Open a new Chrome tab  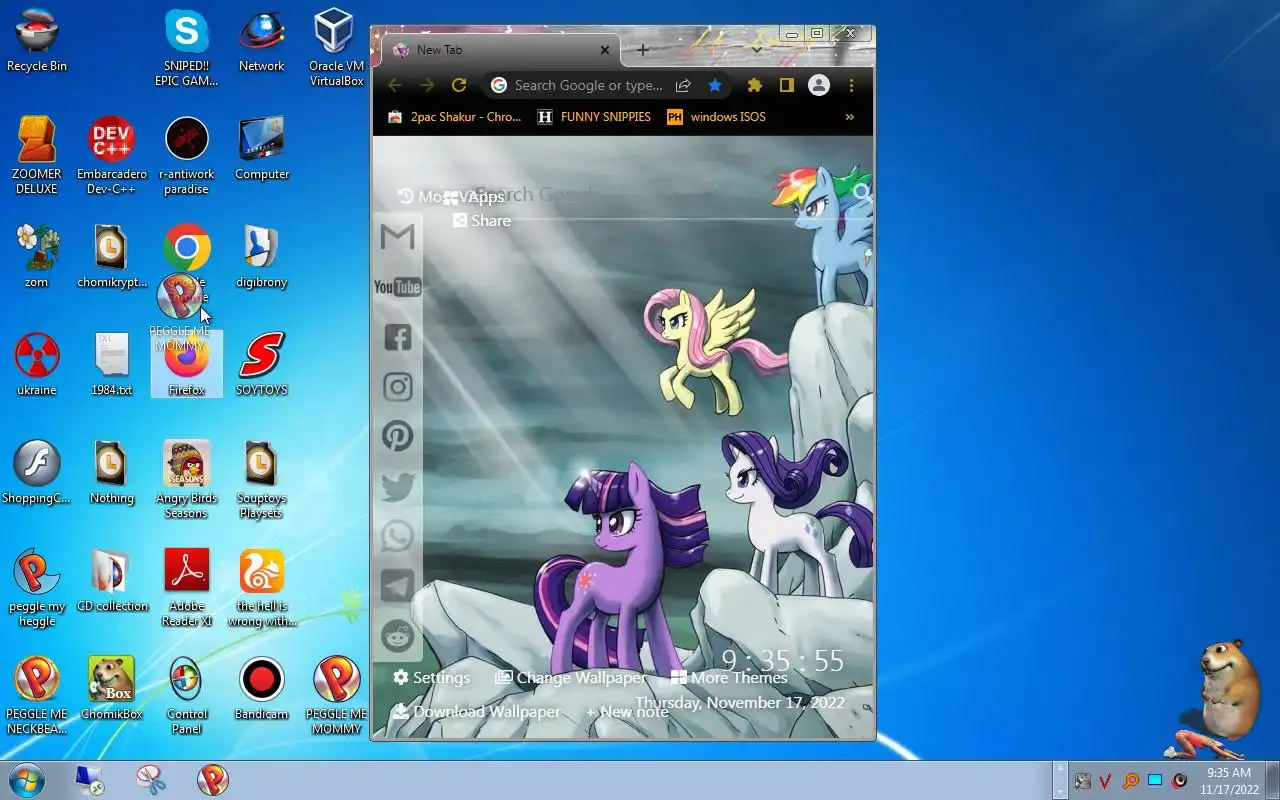[643, 49]
